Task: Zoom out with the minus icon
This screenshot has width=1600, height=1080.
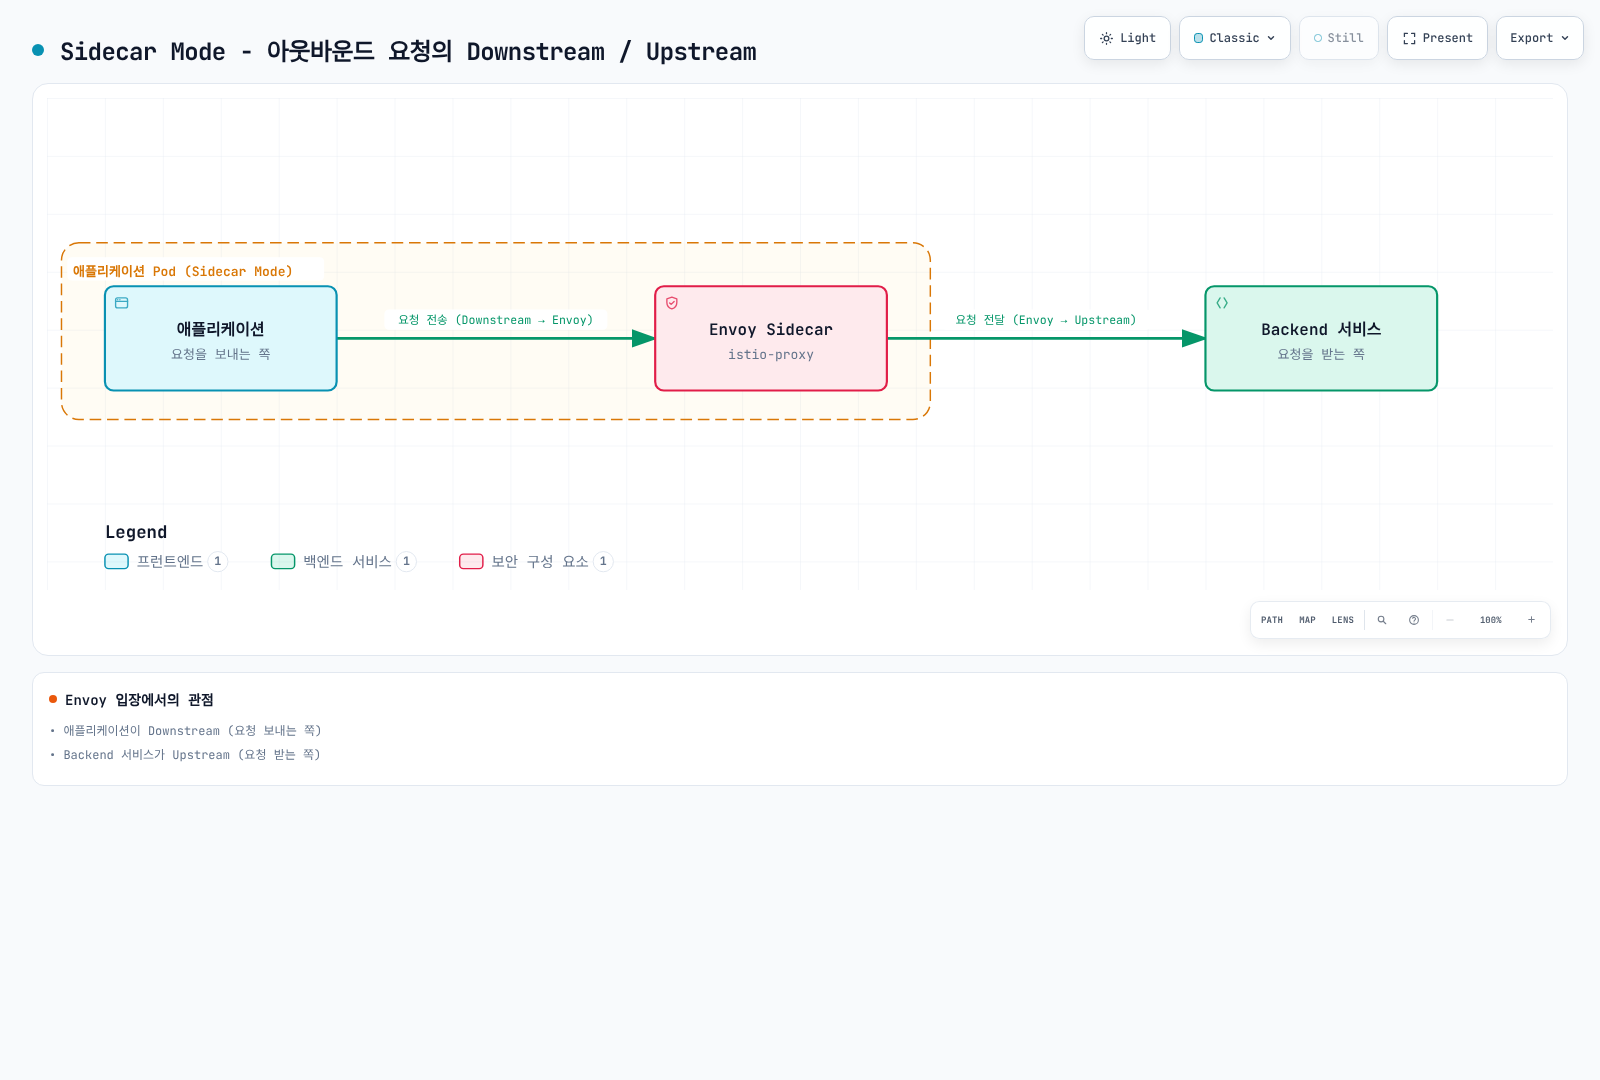Action: pyautogui.click(x=1450, y=620)
